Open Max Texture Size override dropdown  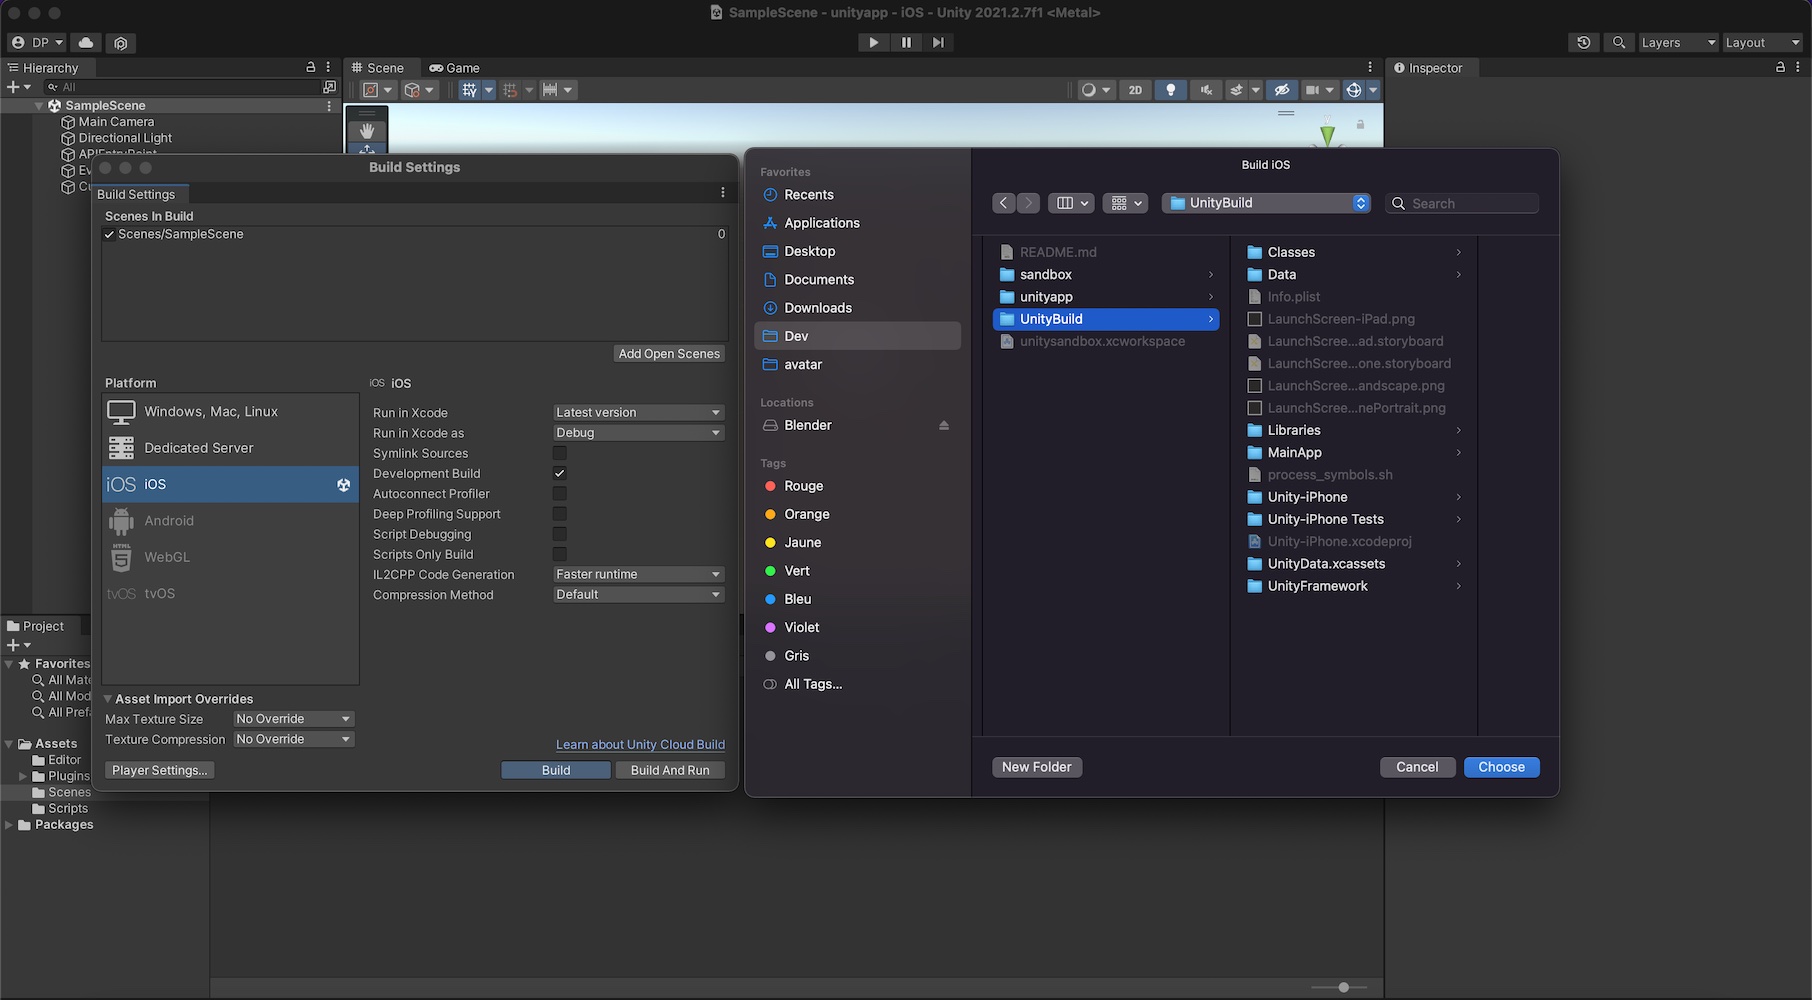293,719
